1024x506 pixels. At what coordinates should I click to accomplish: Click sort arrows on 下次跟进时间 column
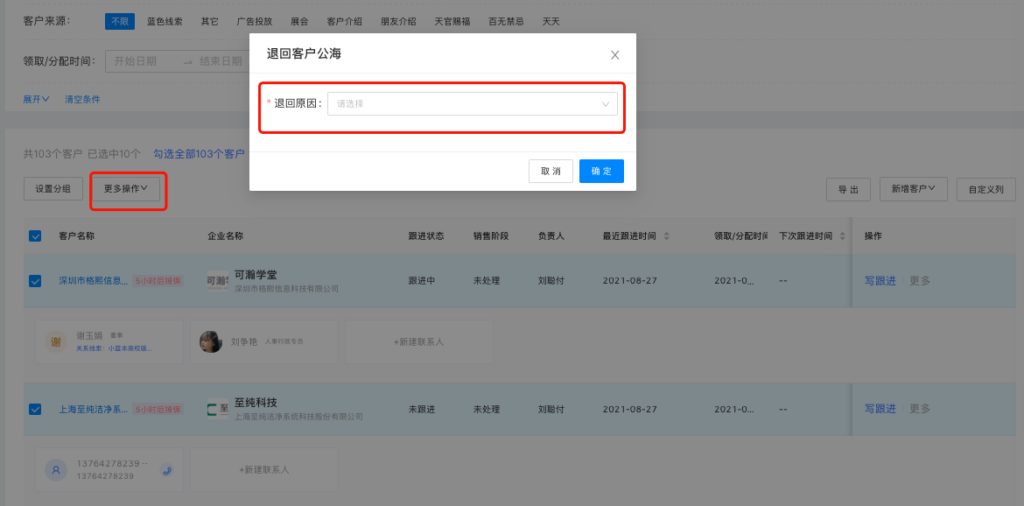click(841, 236)
